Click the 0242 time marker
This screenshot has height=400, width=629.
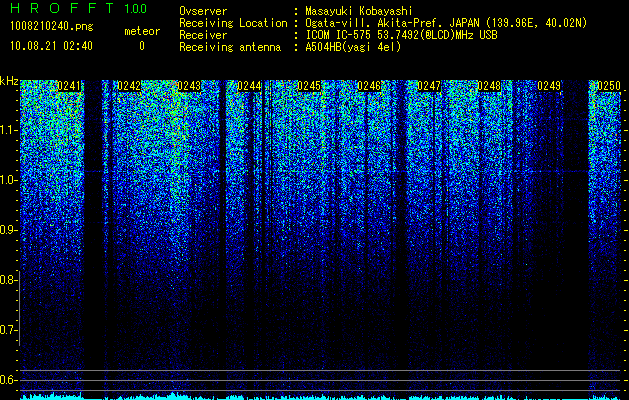[x=129, y=86]
